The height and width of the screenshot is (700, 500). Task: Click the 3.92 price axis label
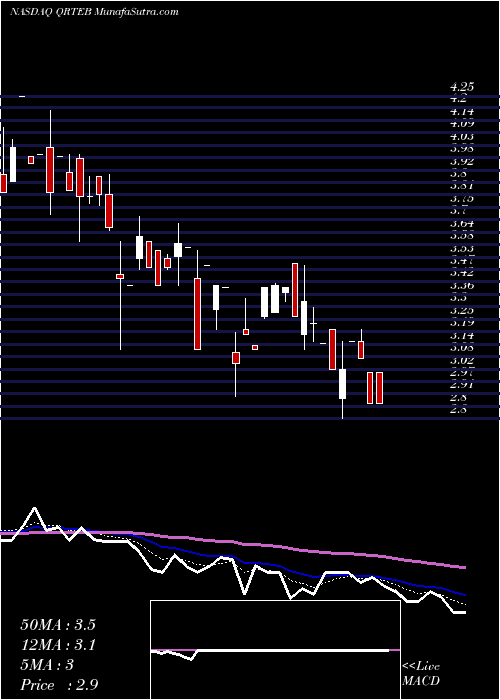pyautogui.click(x=462, y=162)
